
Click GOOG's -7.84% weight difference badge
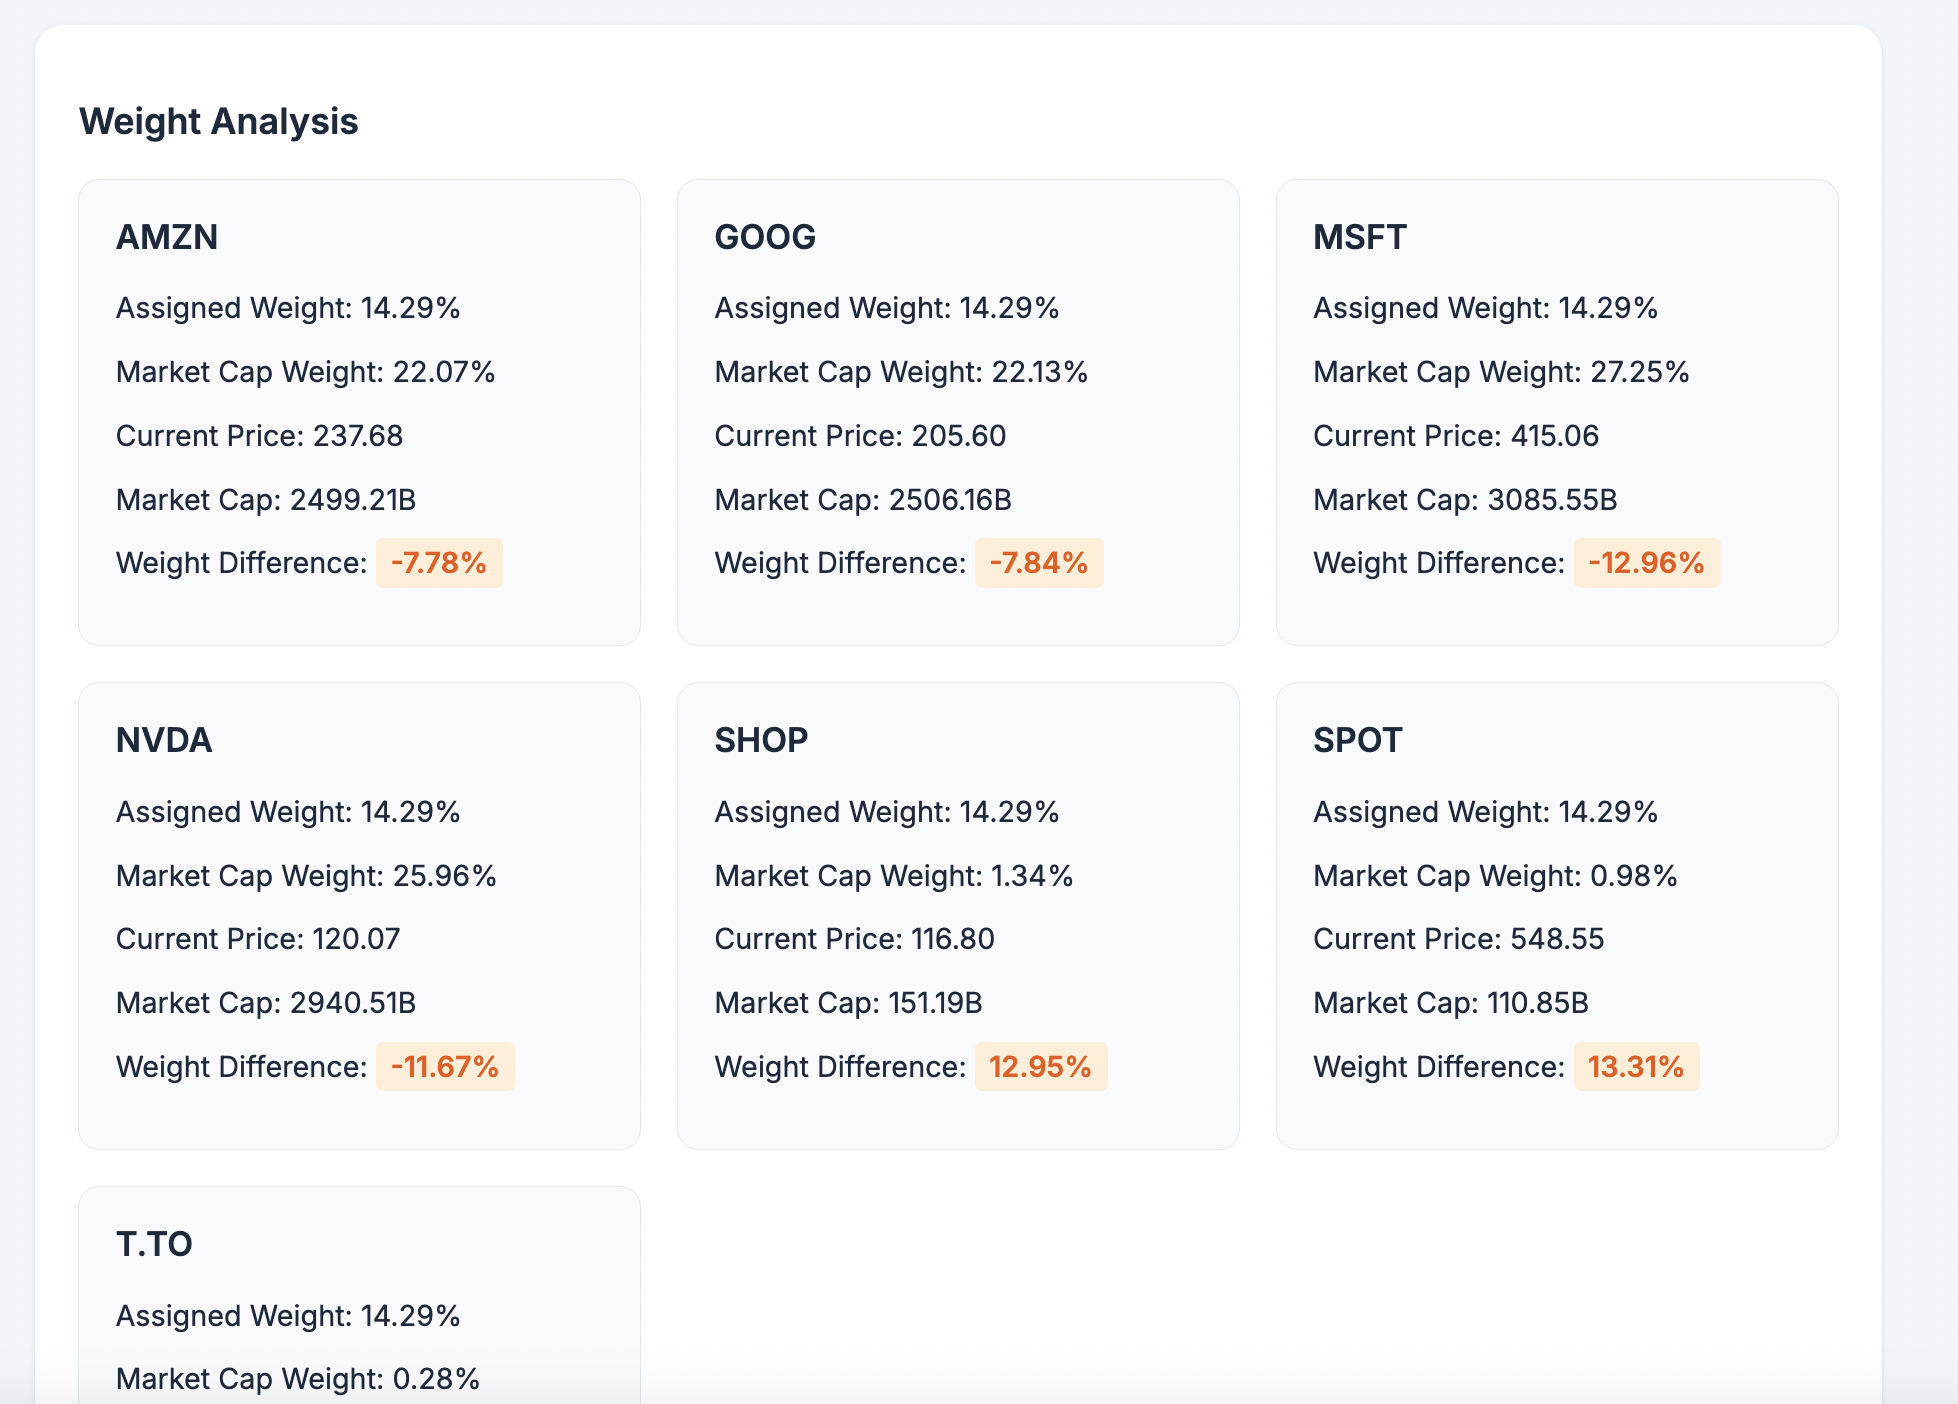coord(1038,563)
